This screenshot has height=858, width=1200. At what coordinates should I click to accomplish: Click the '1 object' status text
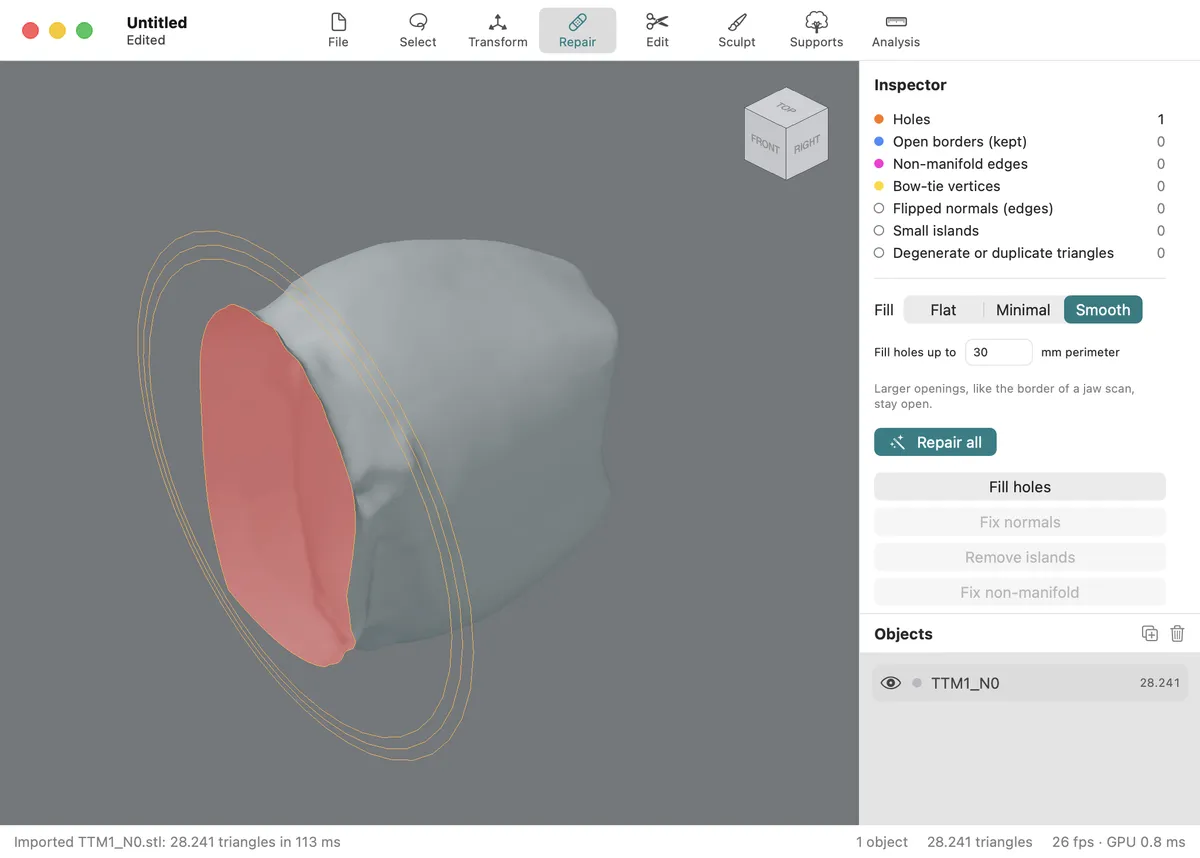click(x=882, y=842)
